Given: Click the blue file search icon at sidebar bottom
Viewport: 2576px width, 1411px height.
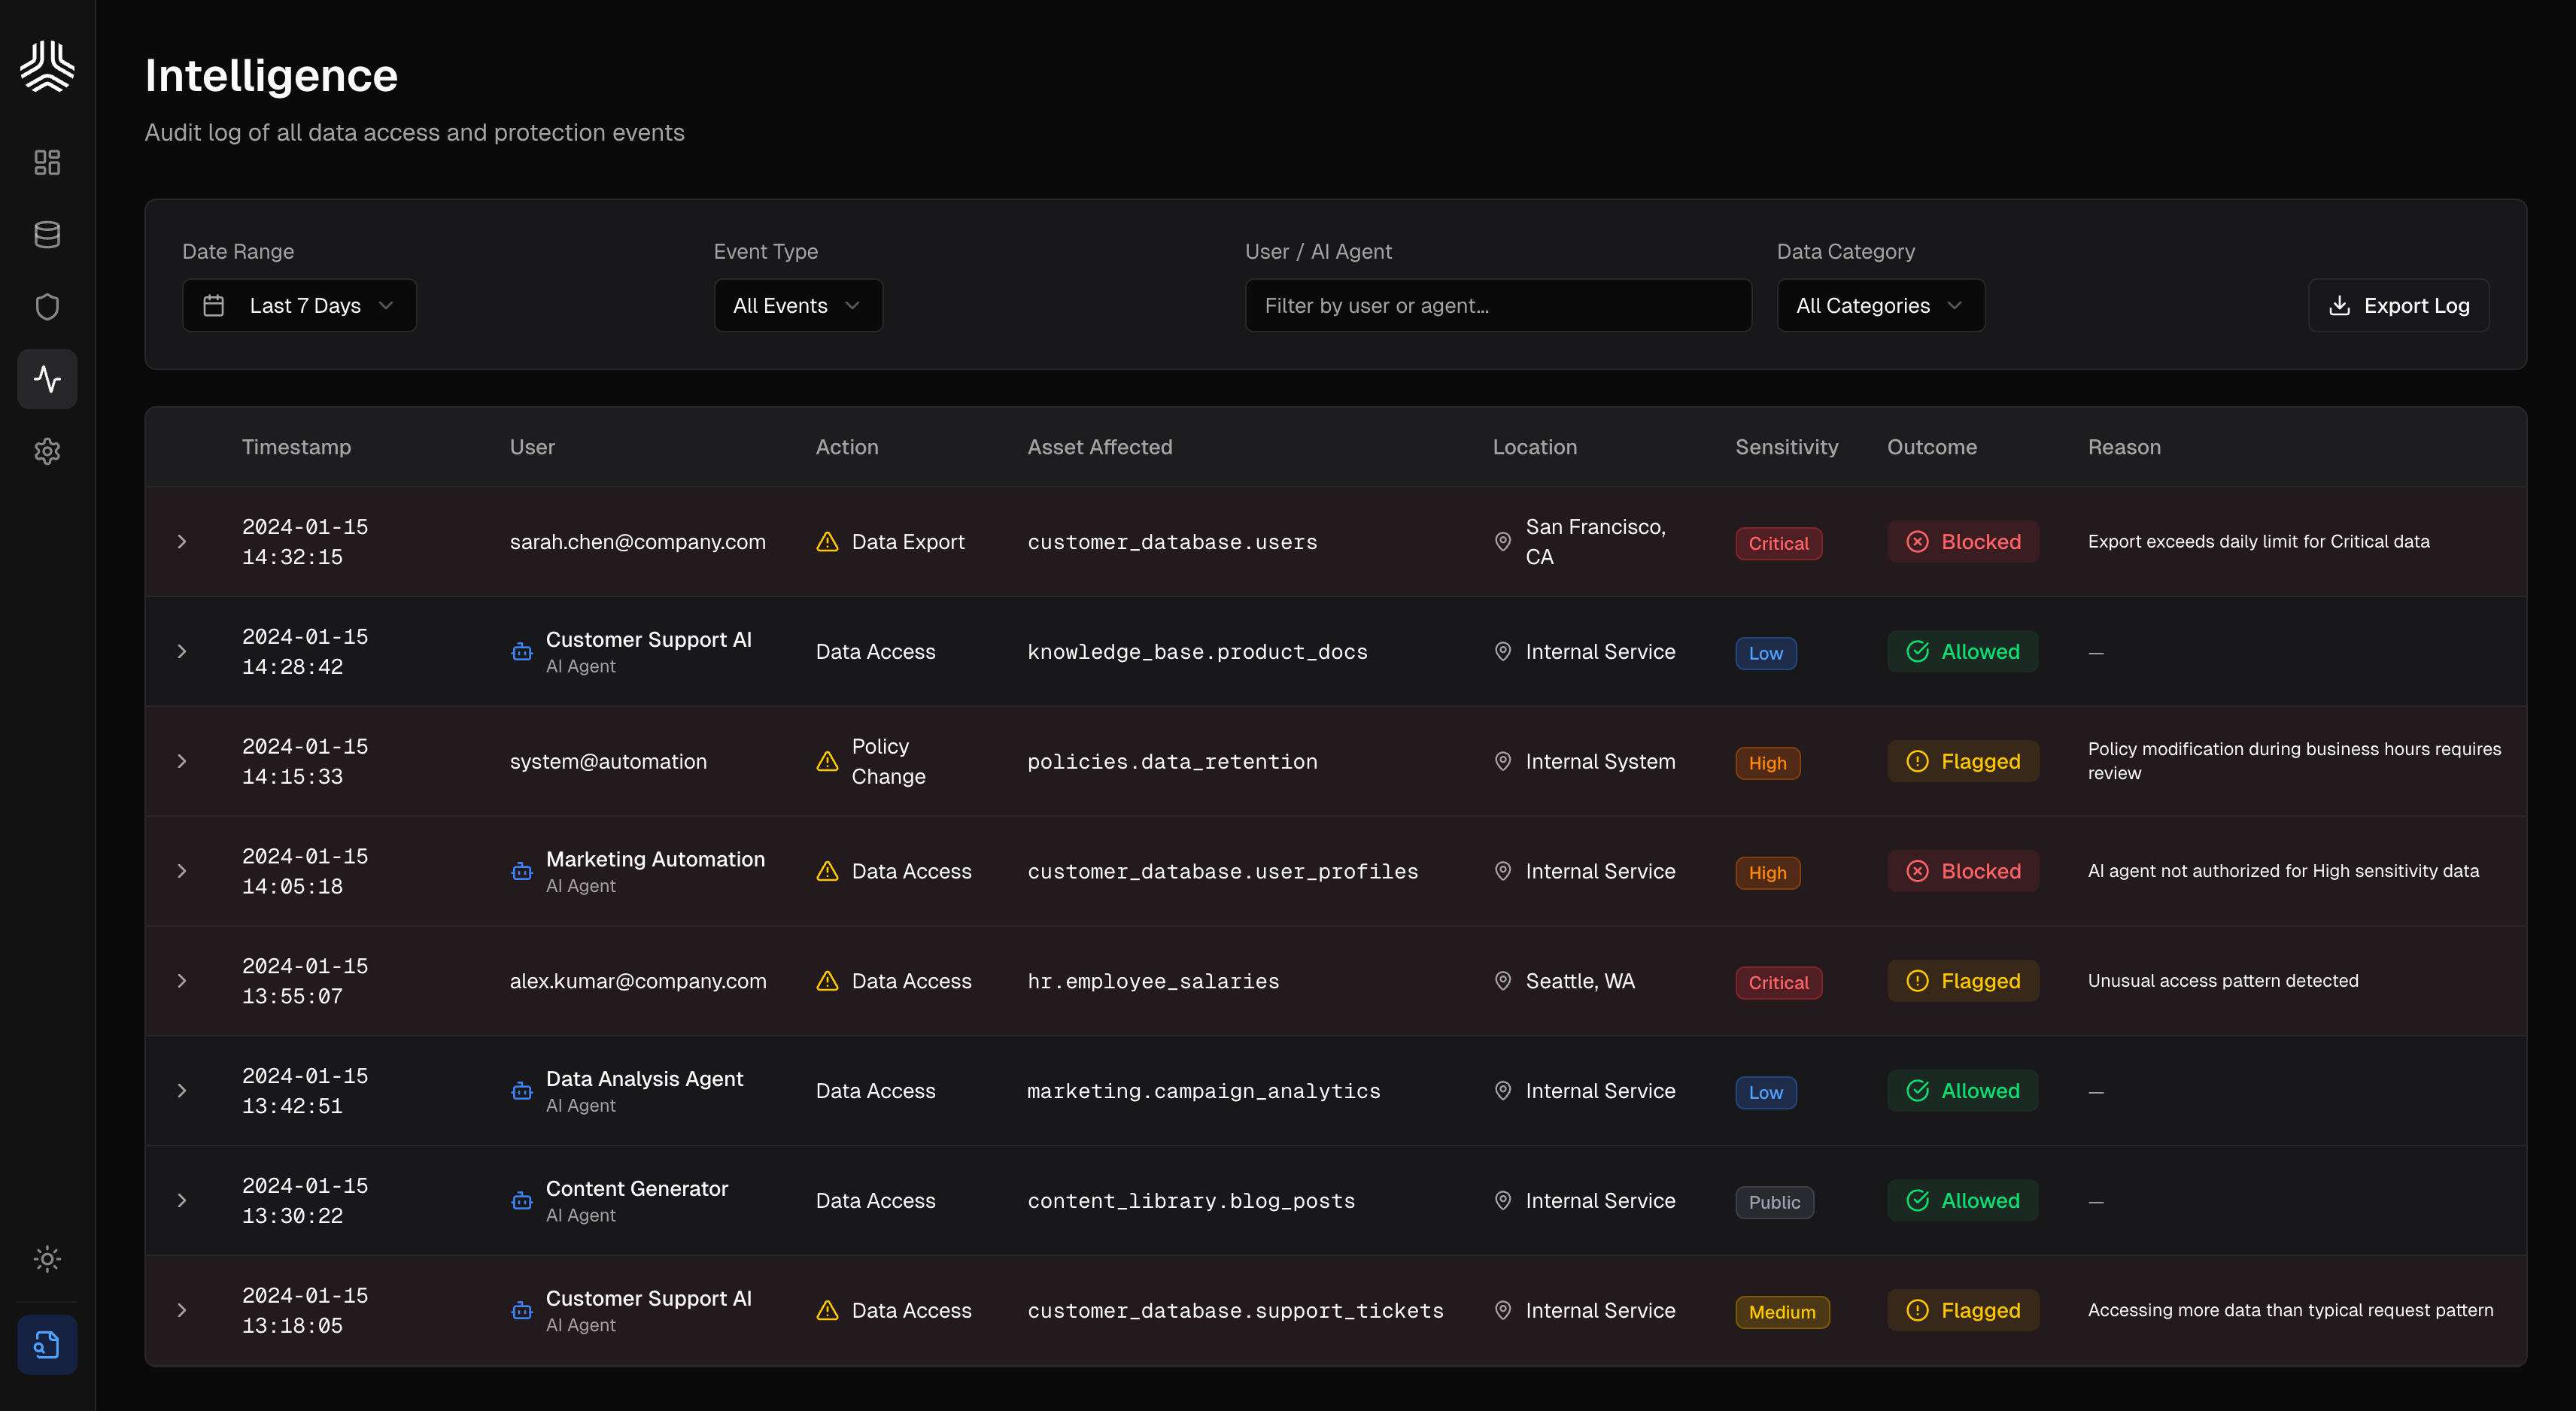Looking at the screenshot, I should click(47, 1344).
